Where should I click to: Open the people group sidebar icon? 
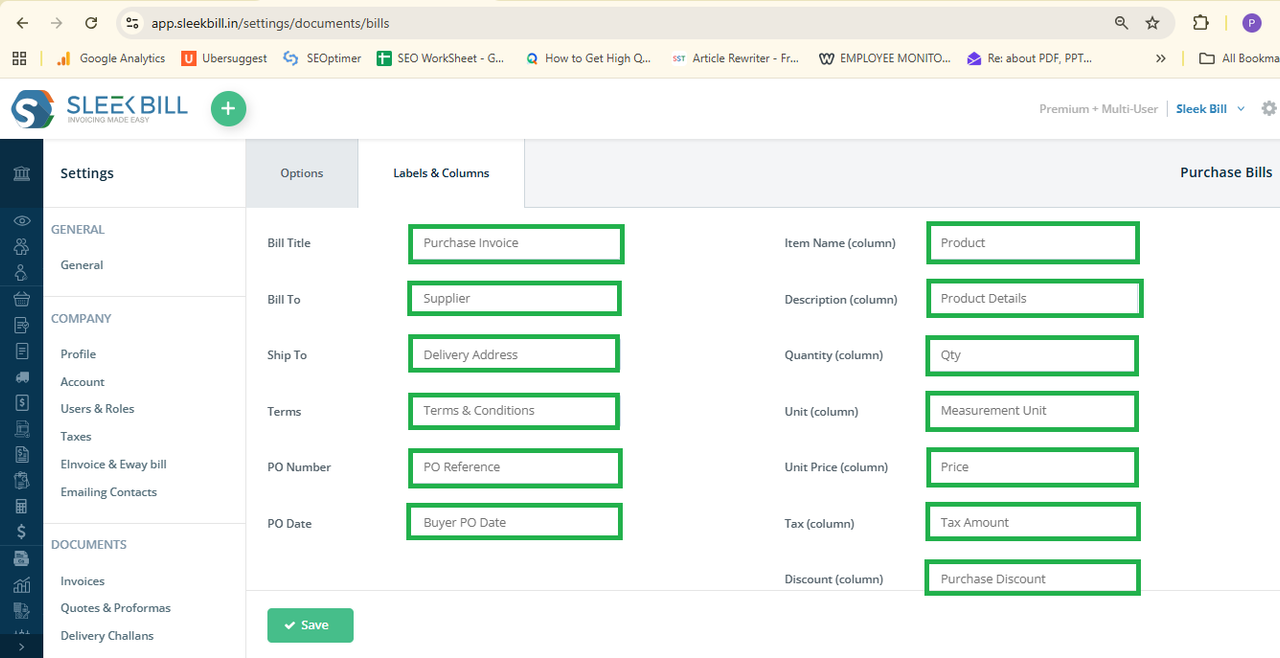coord(21,246)
